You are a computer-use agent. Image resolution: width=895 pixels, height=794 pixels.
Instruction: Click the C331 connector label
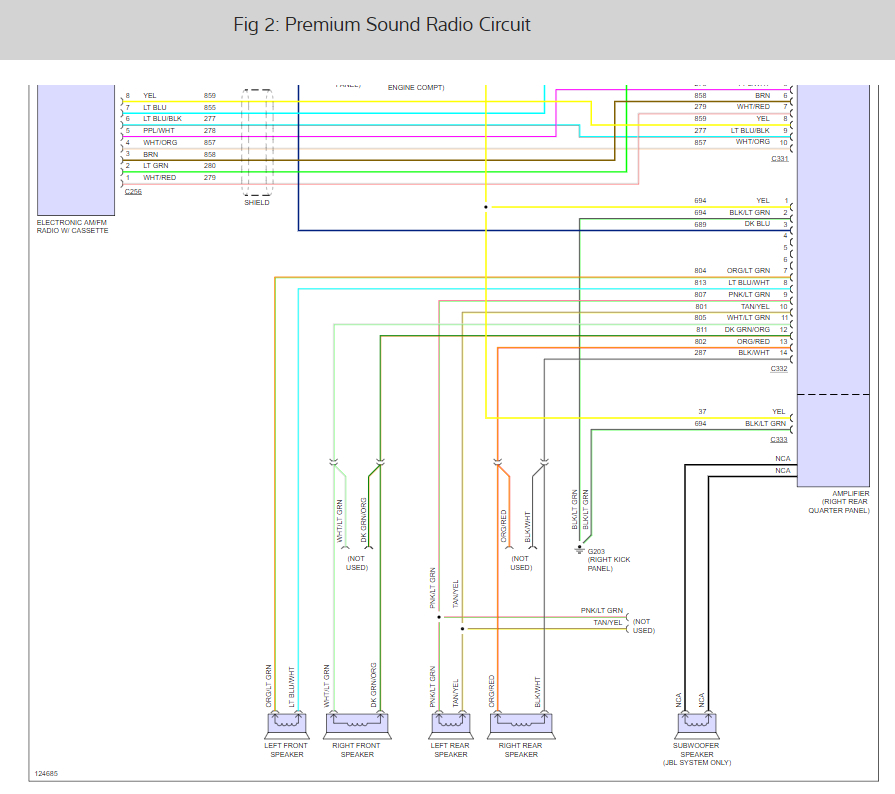click(x=780, y=159)
